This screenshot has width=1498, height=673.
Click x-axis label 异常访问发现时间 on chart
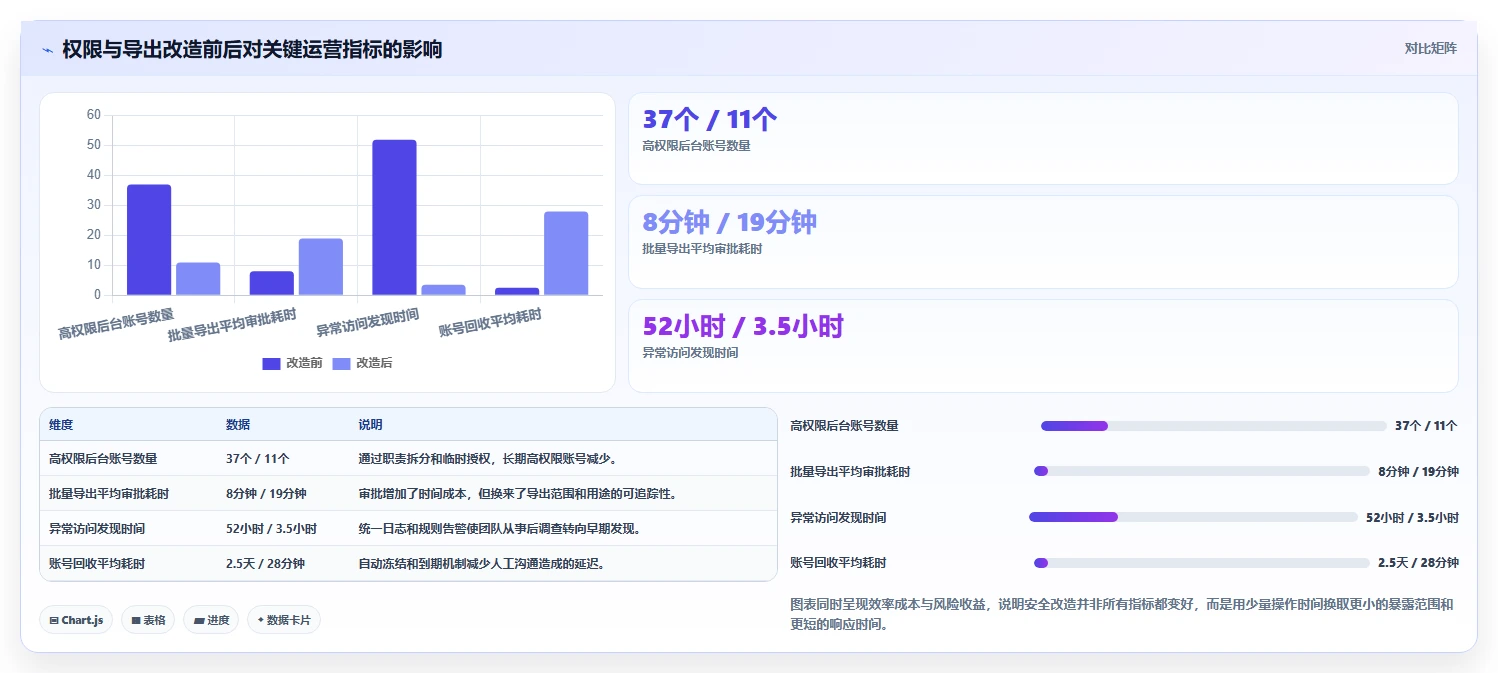click(368, 323)
